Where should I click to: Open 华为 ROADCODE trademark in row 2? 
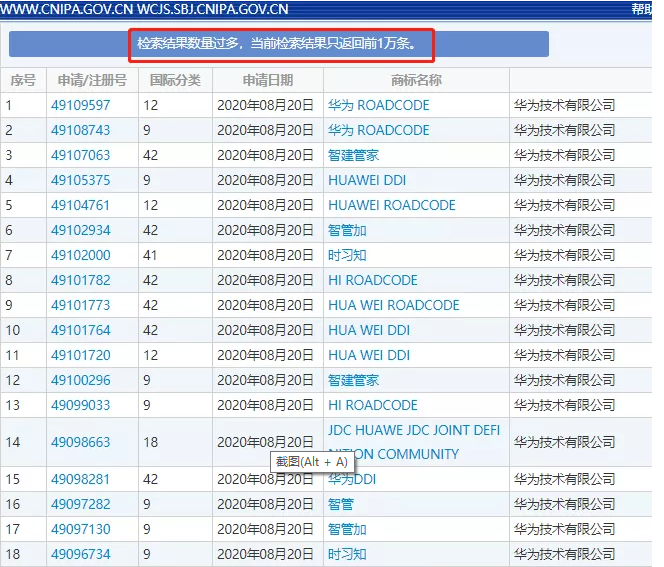(379, 130)
